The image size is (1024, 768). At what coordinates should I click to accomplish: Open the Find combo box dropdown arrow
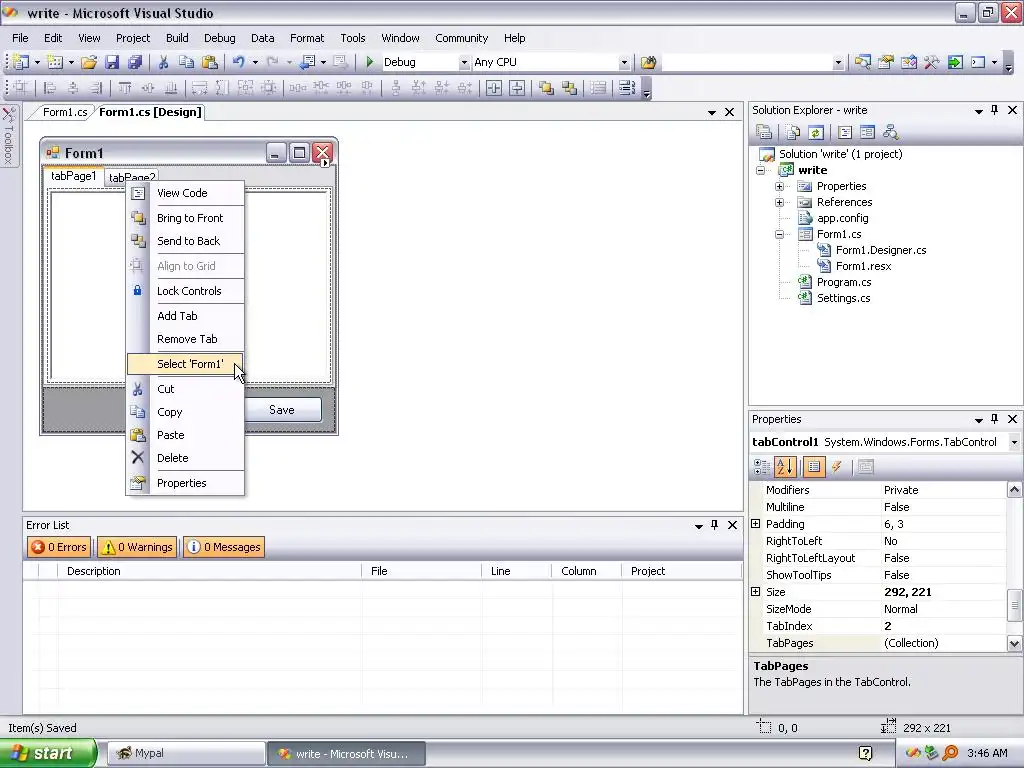tap(838, 63)
